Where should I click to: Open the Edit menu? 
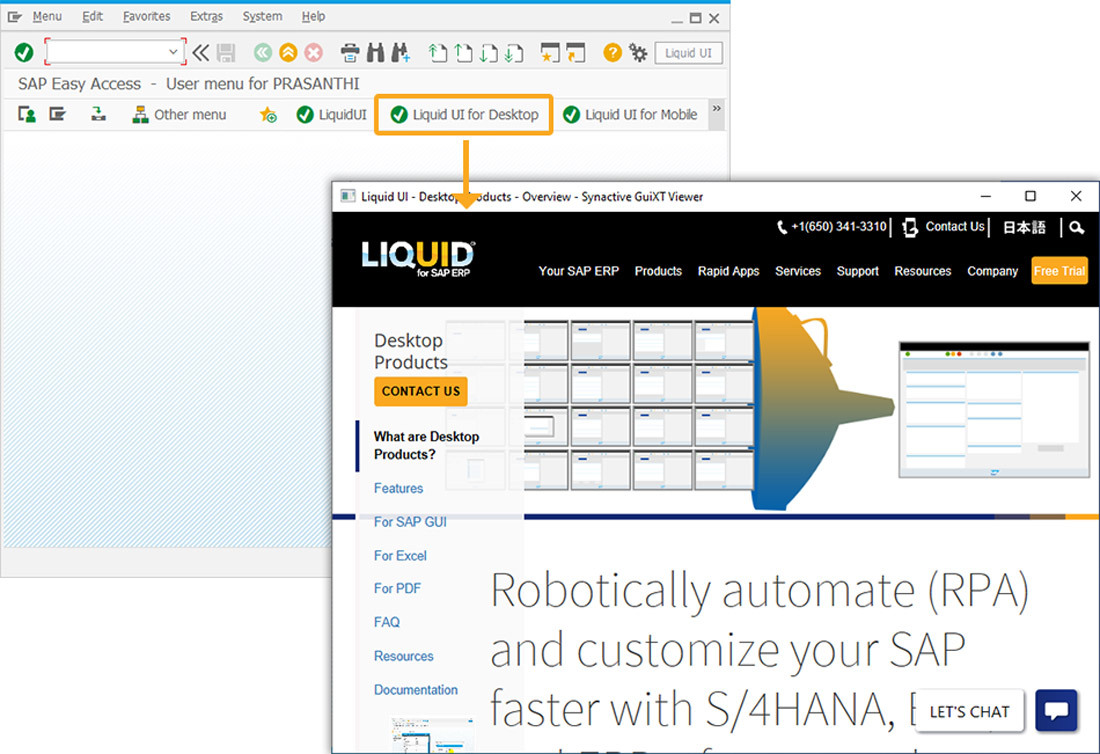click(93, 16)
